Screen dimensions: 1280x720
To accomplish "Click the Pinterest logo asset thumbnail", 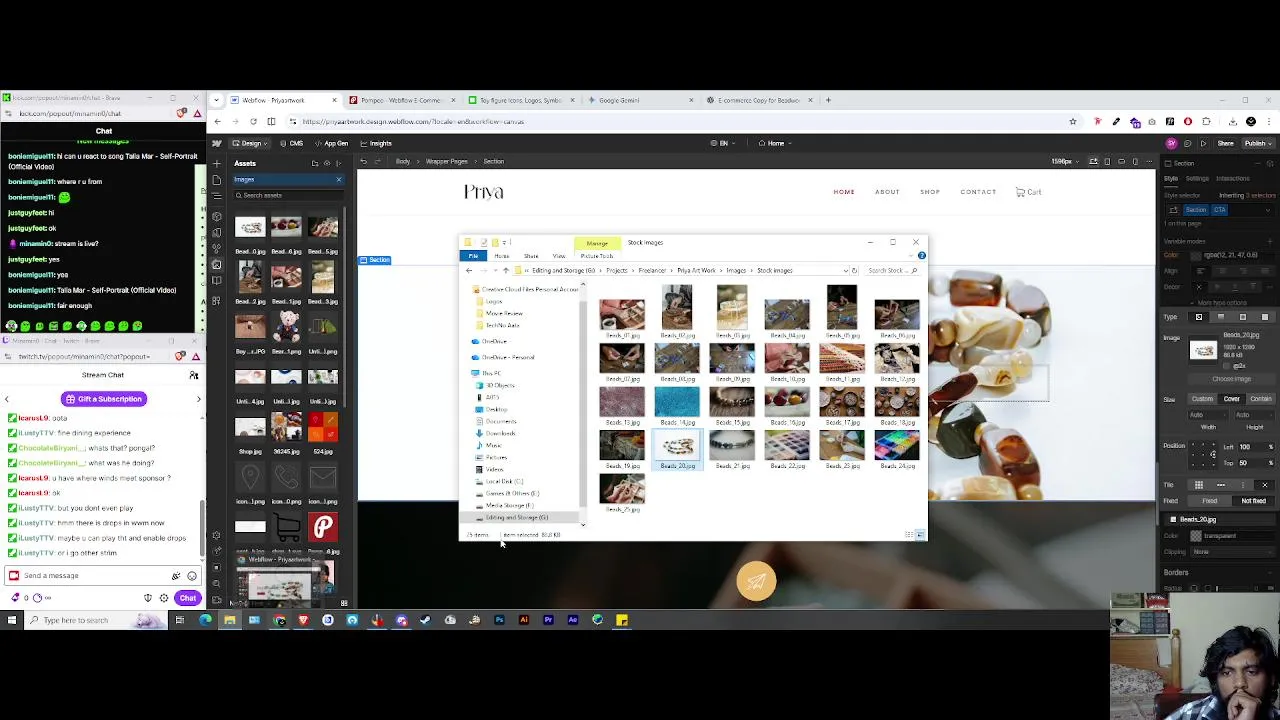I will coord(323,527).
